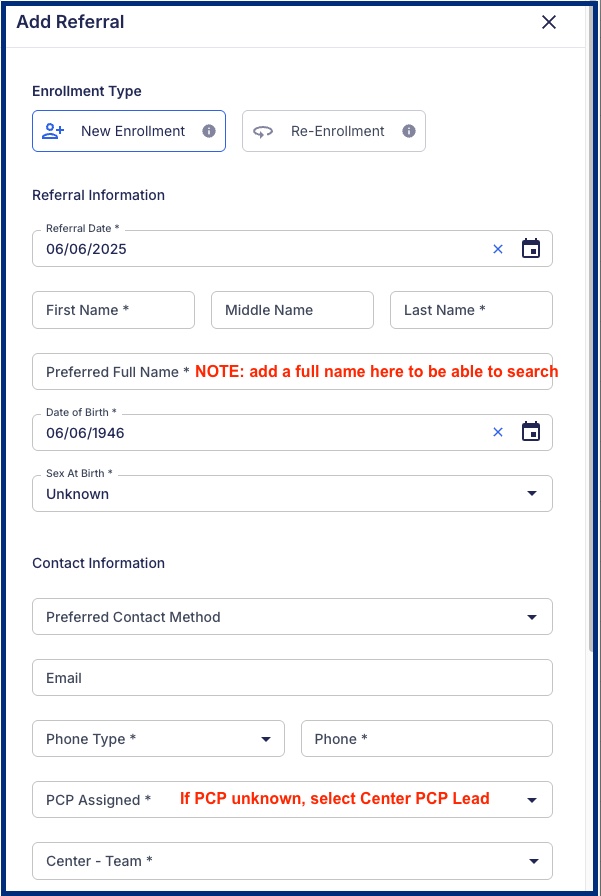The width and height of the screenshot is (601, 896).
Task: Click the Re-Enrollment info icon
Action: pos(408,131)
